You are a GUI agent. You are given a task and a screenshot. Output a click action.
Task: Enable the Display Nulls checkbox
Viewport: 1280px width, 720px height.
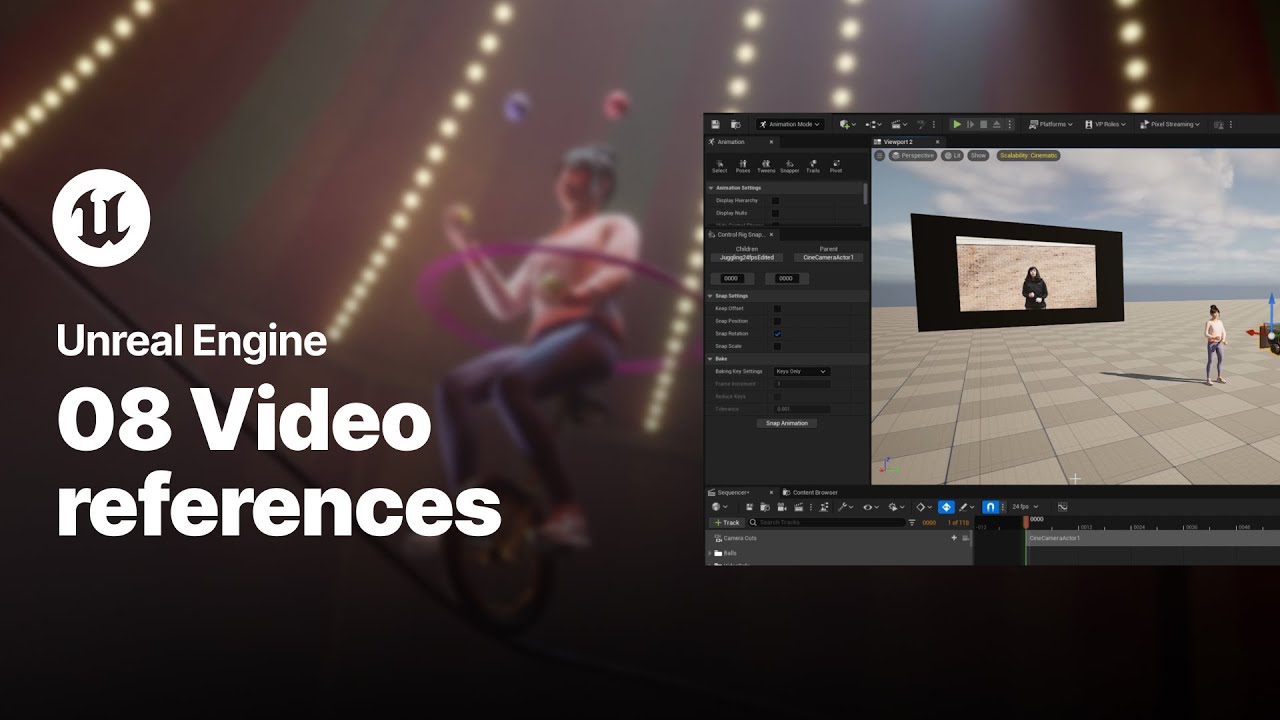[775, 213]
